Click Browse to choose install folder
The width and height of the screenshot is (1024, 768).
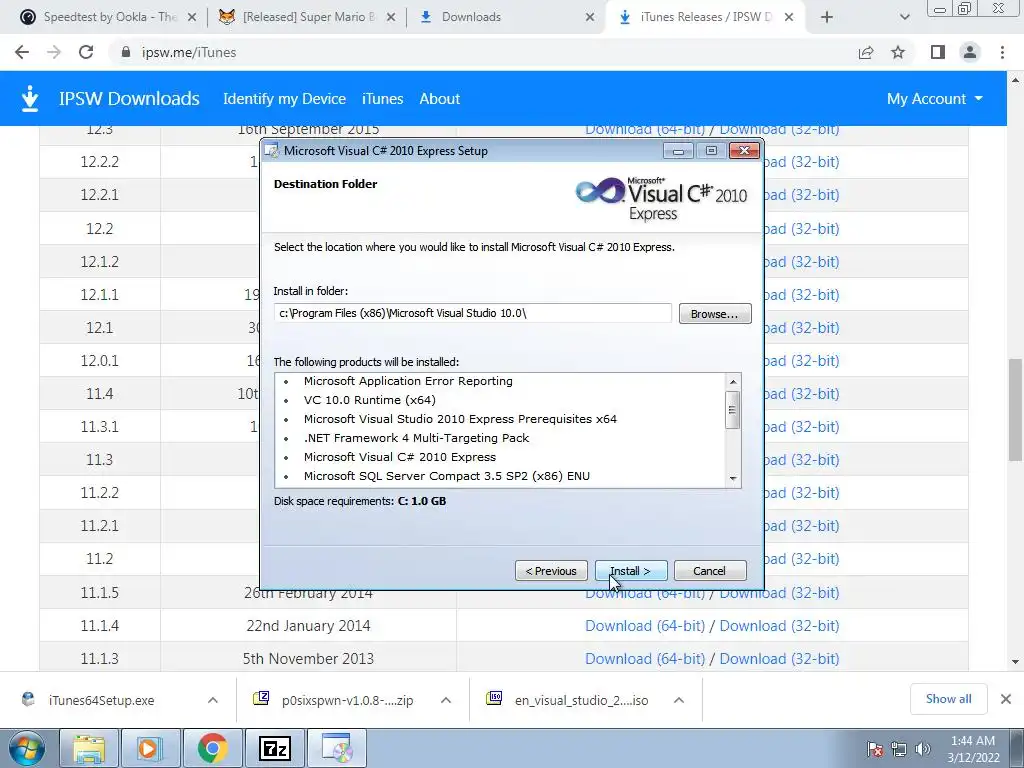click(715, 313)
